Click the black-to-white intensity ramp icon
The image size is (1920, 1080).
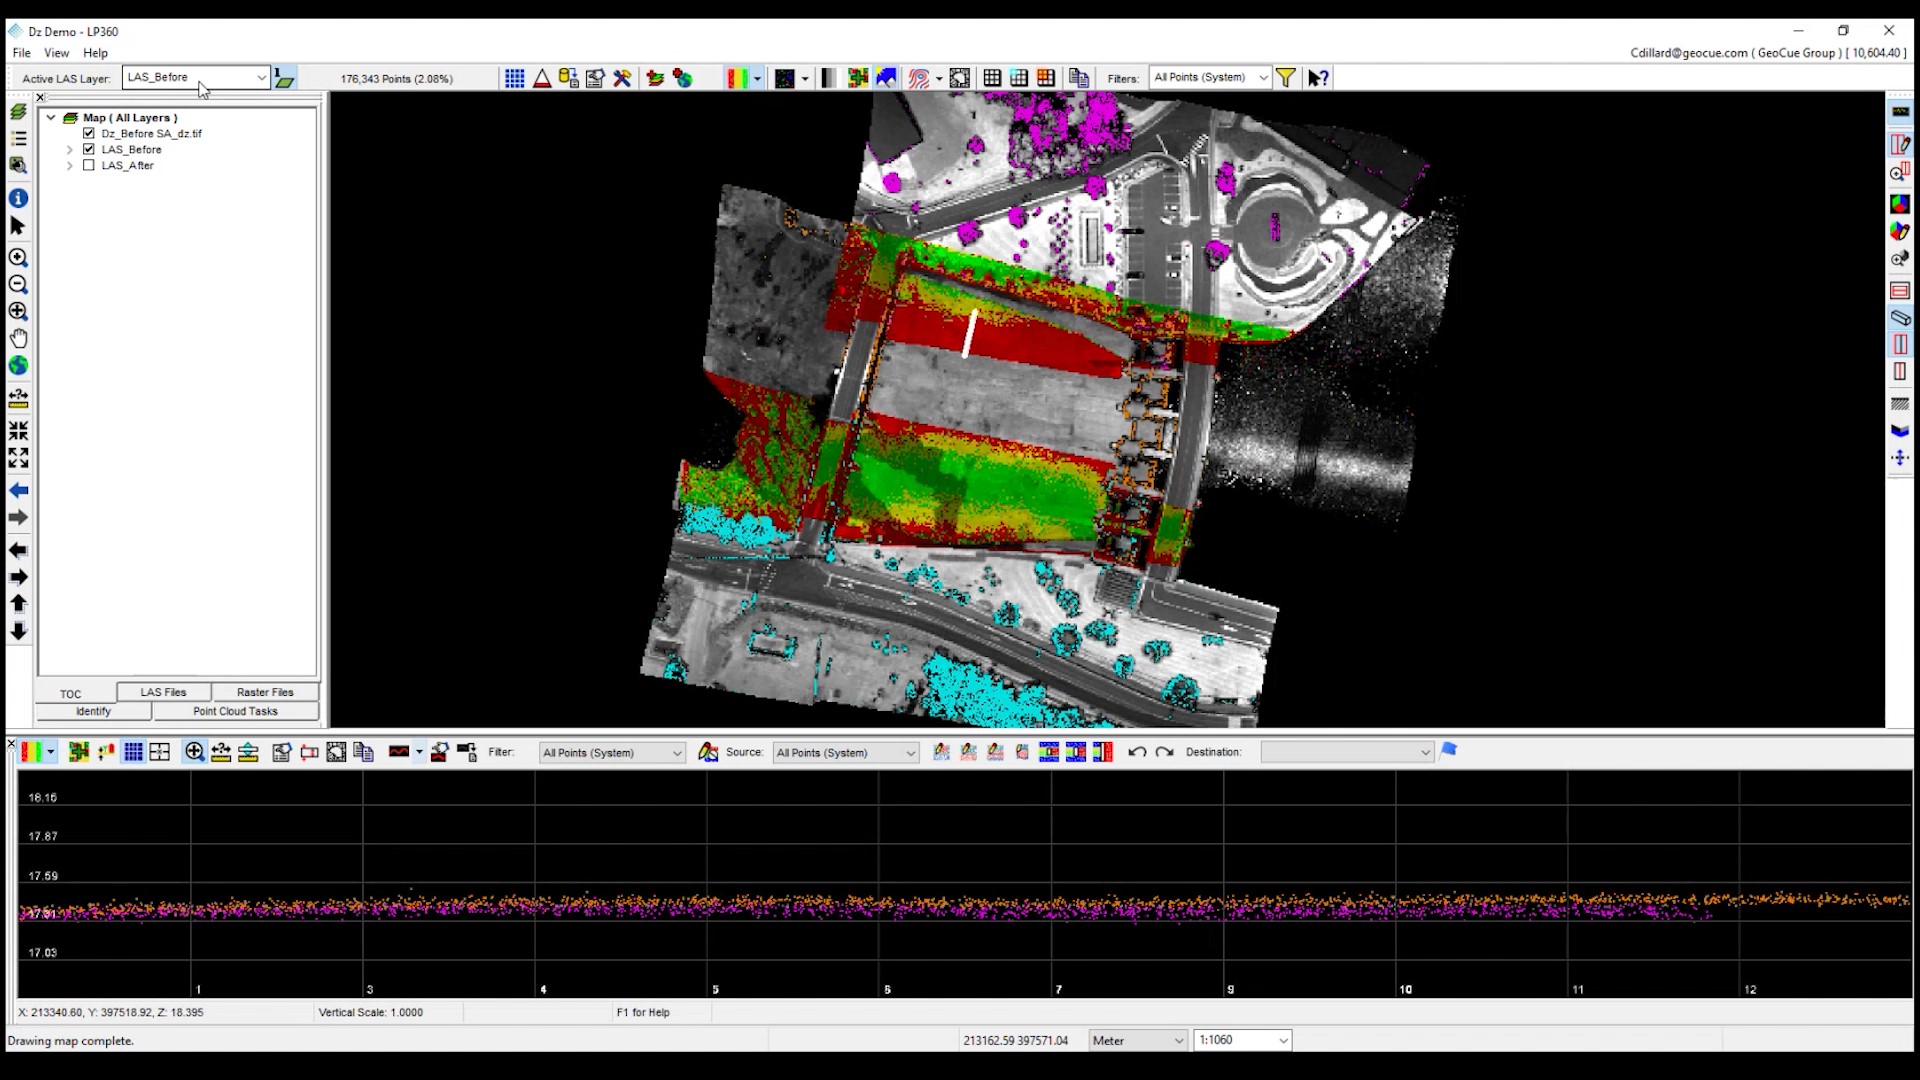coord(828,78)
